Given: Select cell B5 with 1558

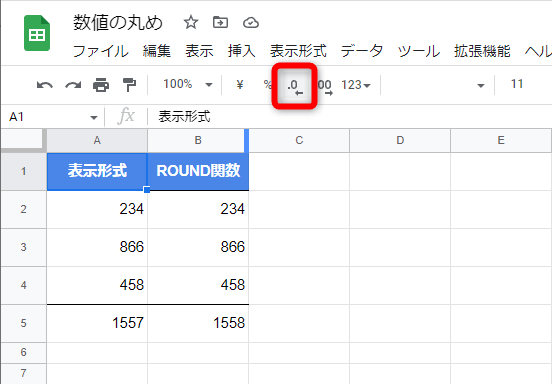Looking at the screenshot, I should click(198, 323).
